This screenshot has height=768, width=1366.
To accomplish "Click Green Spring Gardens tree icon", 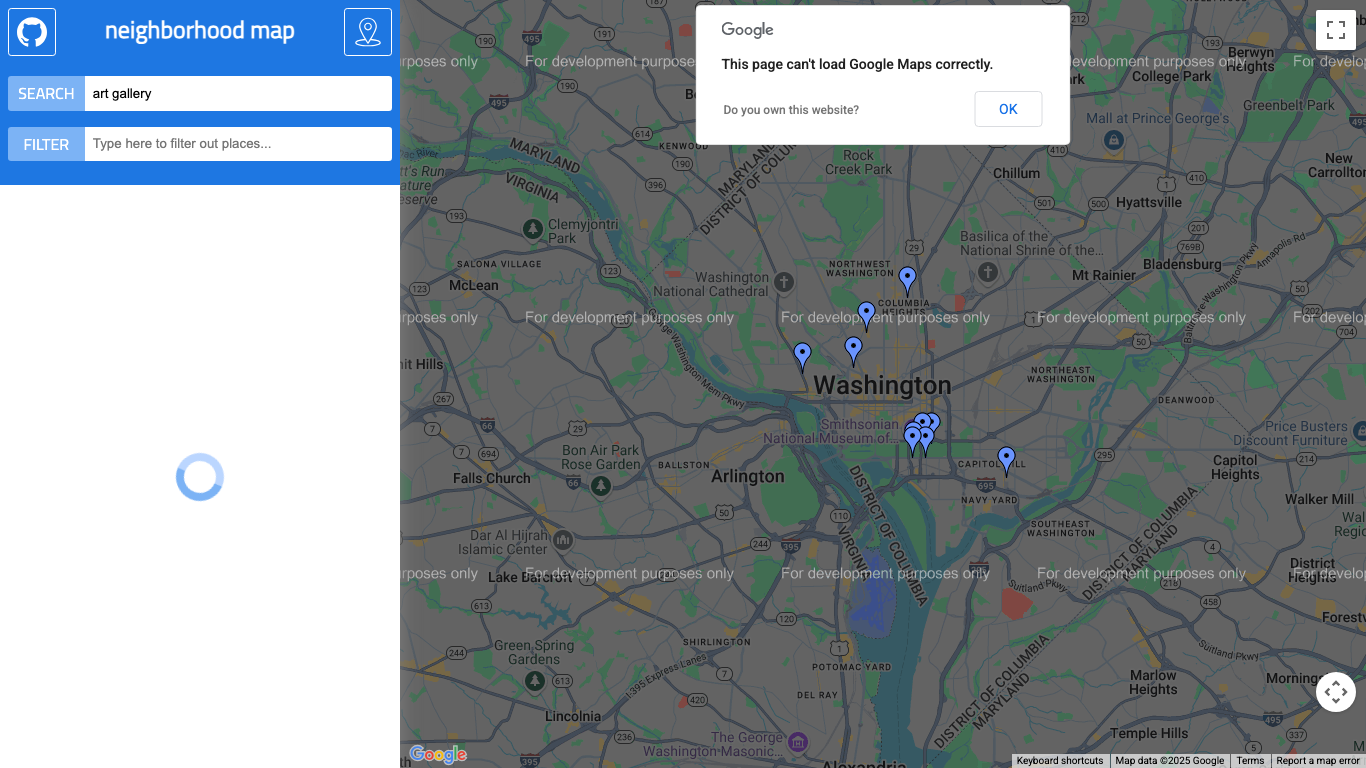I will click(x=535, y=680).
